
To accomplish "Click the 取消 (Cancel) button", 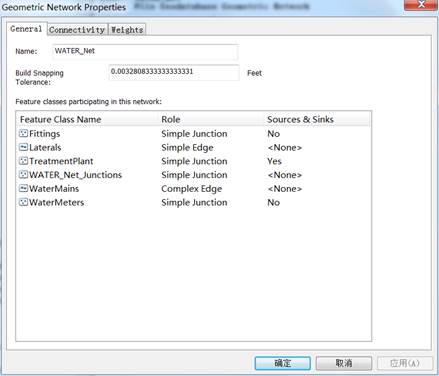I will pyautogui.click(x=344, y=363).
